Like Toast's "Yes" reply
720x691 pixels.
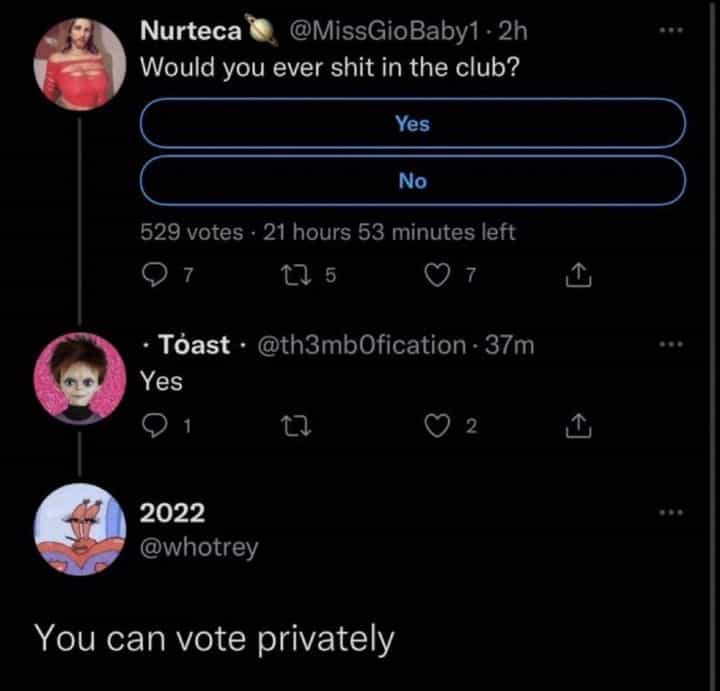[x=439, y=429]
